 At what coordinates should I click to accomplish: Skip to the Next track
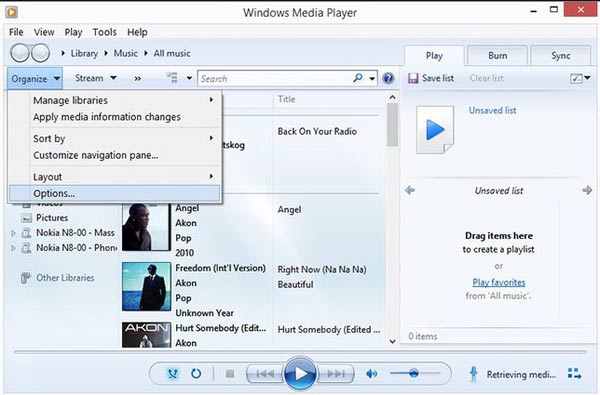click(335, 373)
